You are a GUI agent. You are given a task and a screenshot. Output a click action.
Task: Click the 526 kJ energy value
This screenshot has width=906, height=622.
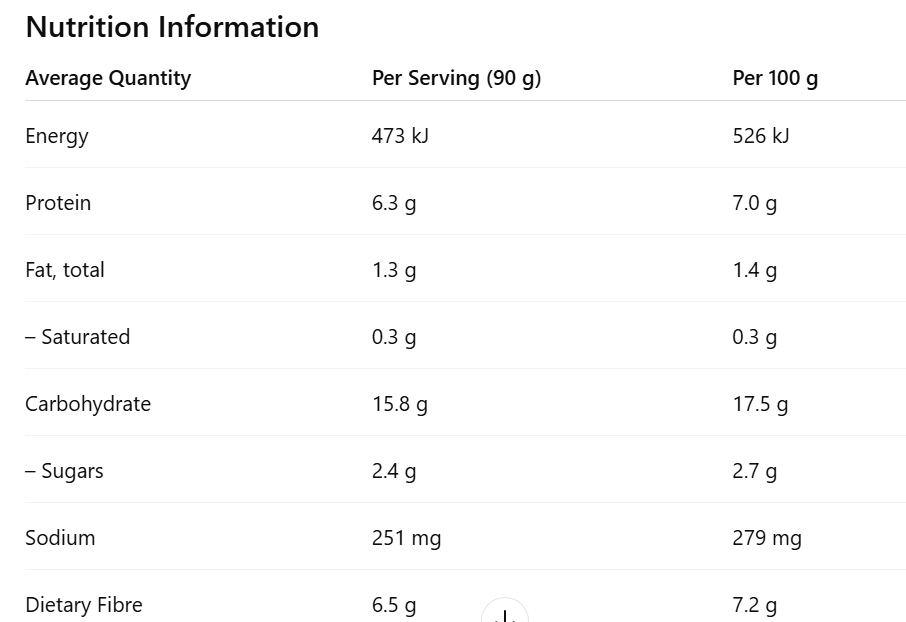click(x=761, y=136)
